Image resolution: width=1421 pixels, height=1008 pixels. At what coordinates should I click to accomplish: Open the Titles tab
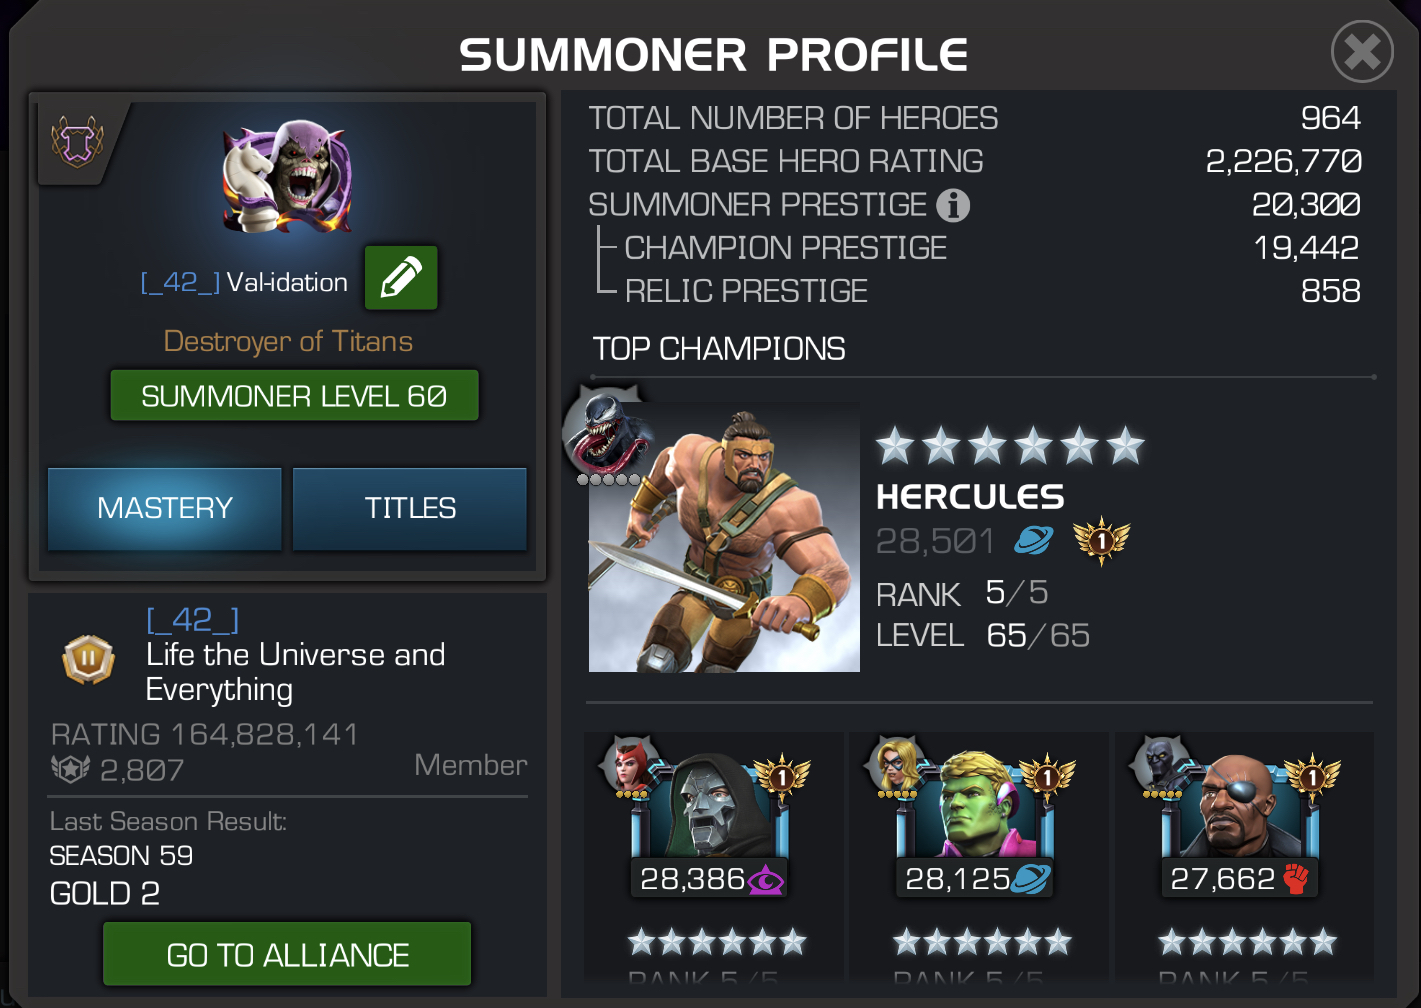[x=410, y=508]
